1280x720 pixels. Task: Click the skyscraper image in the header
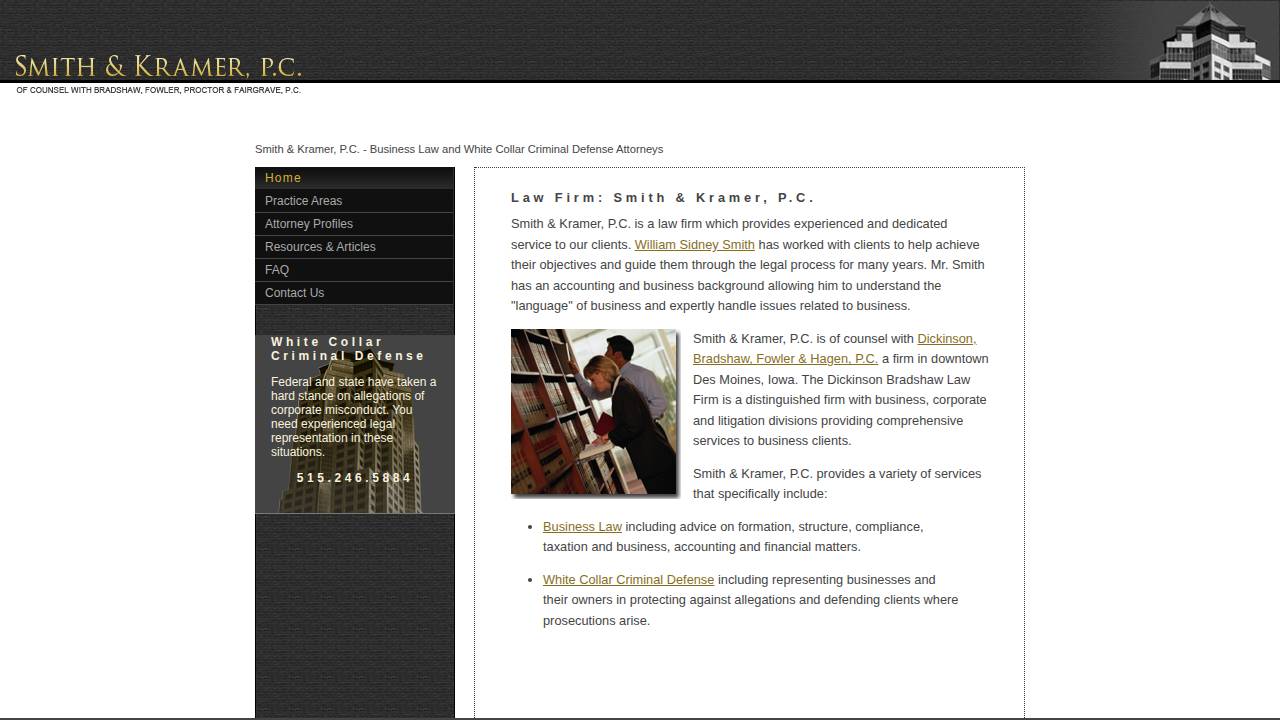(x=1208, y=42)
